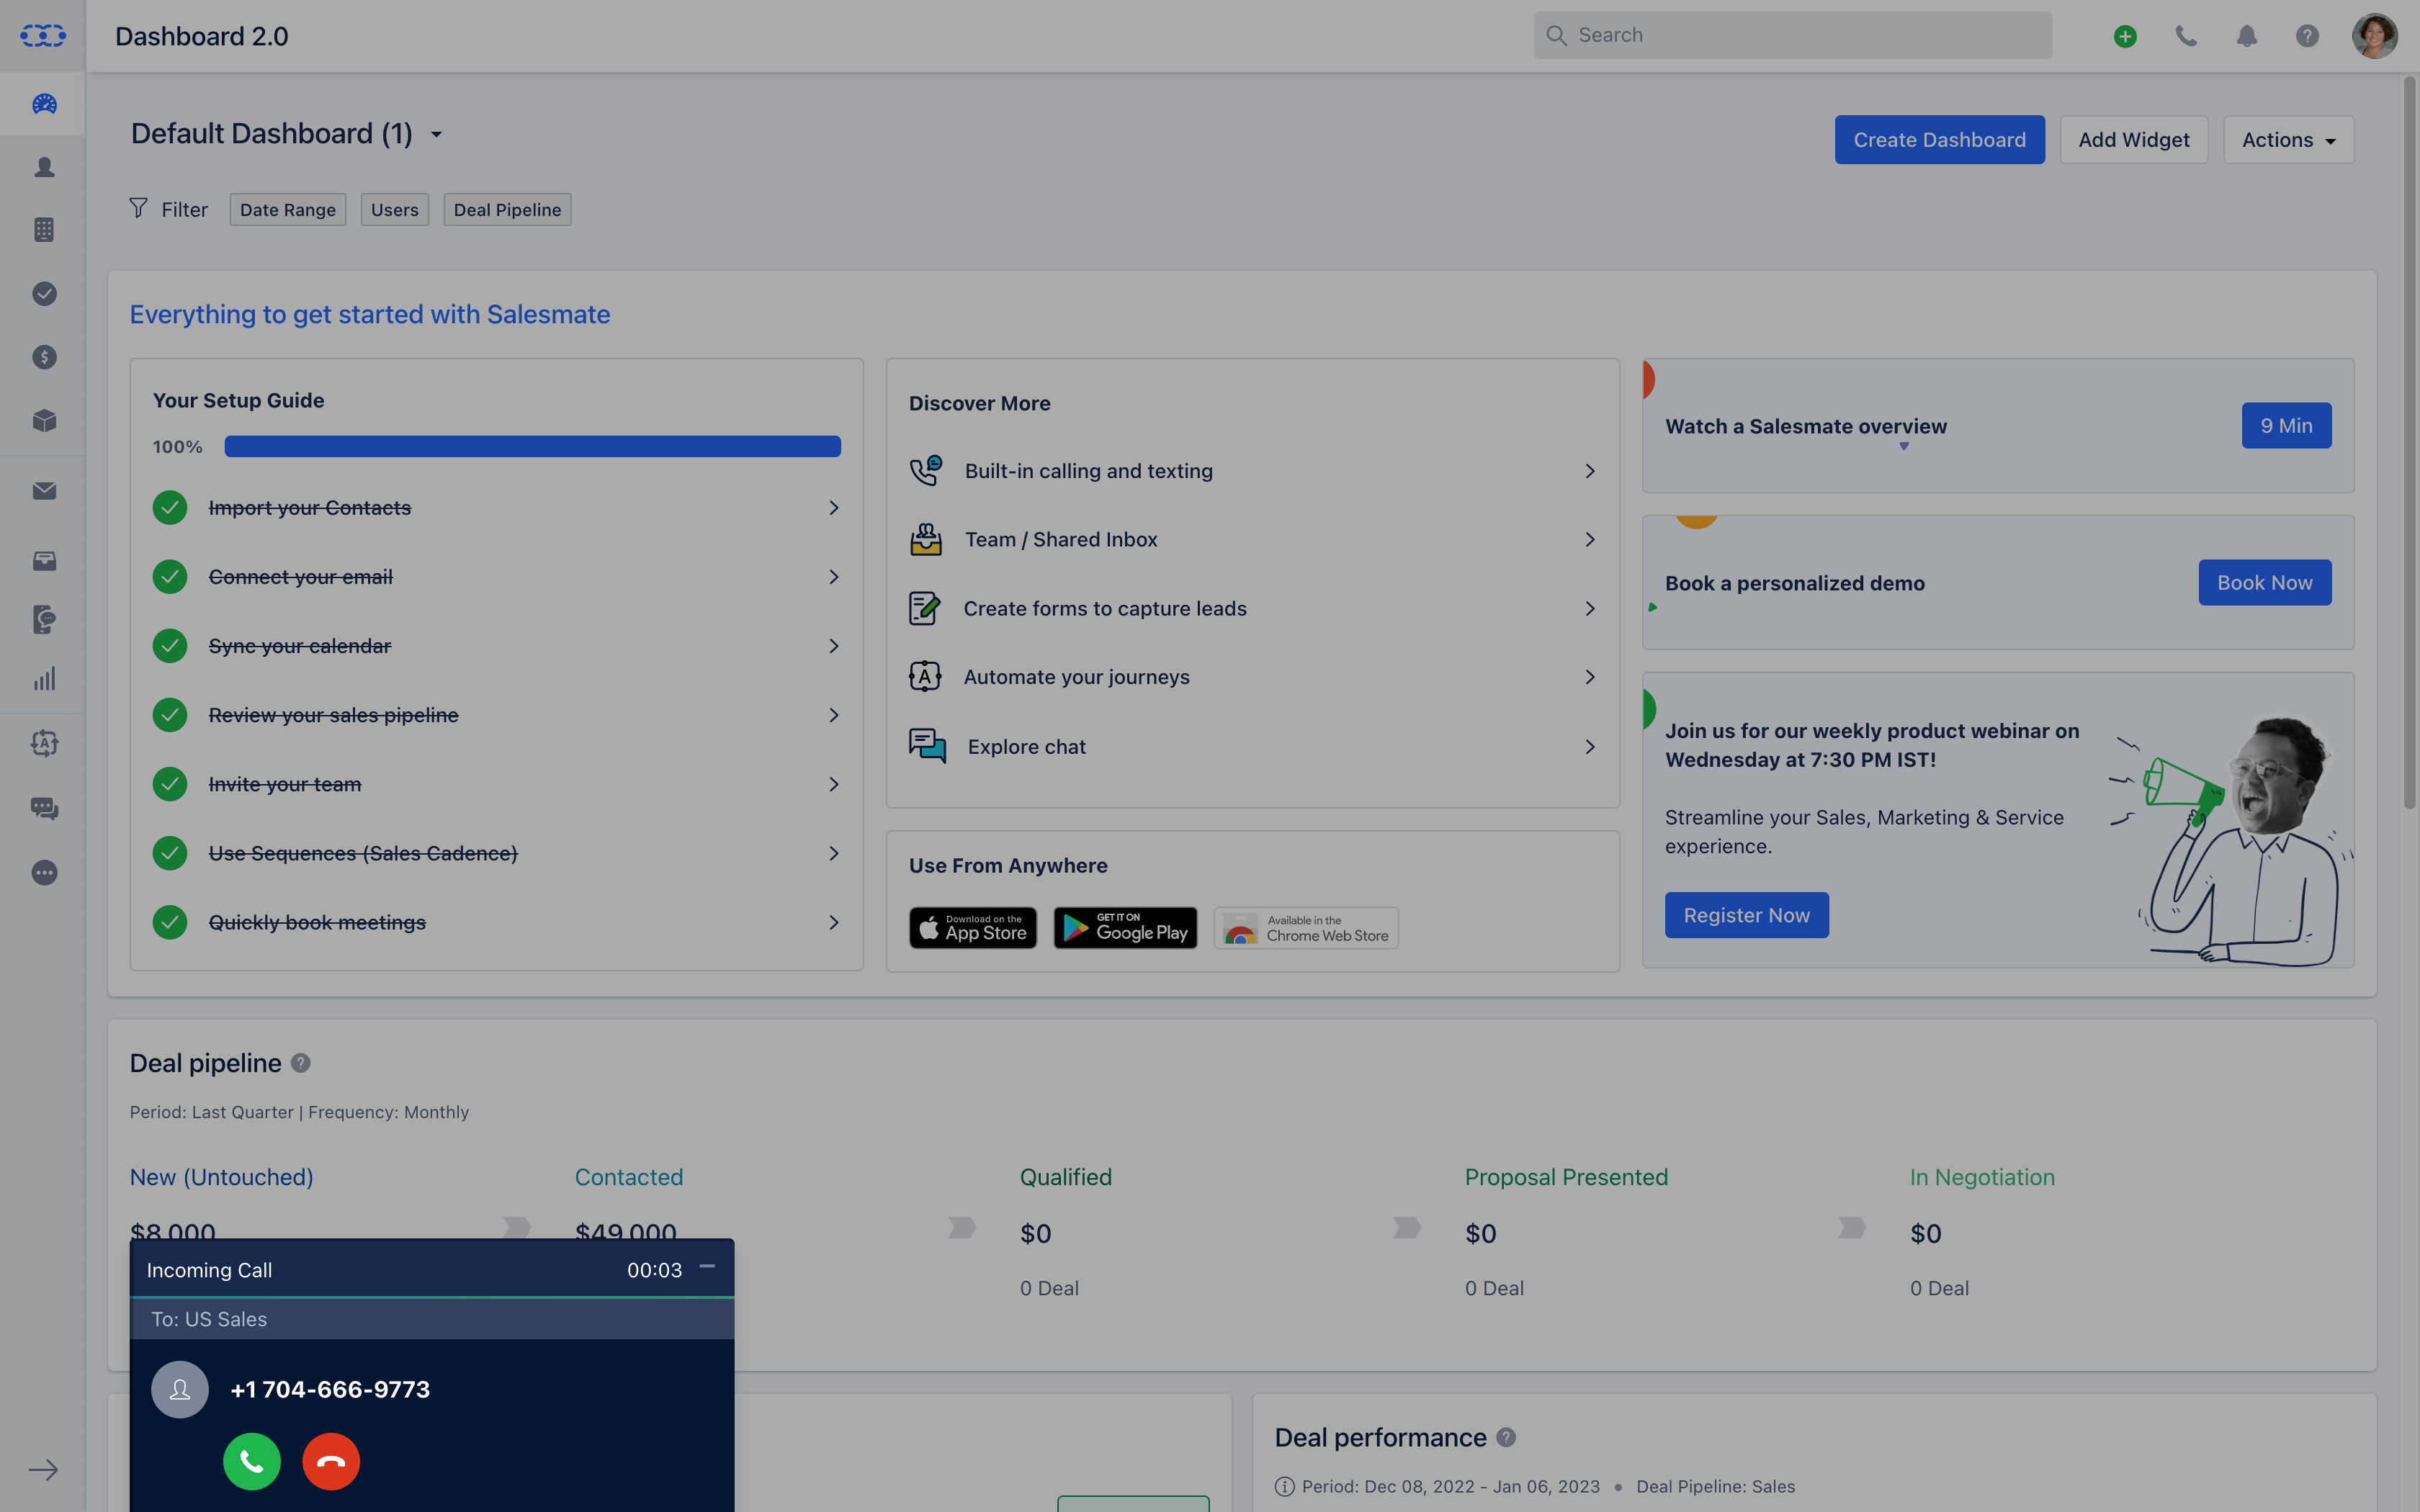The image size is (2420, 1512).
Task: Open the phone dialer icon in header
Action: (2186, 36)
